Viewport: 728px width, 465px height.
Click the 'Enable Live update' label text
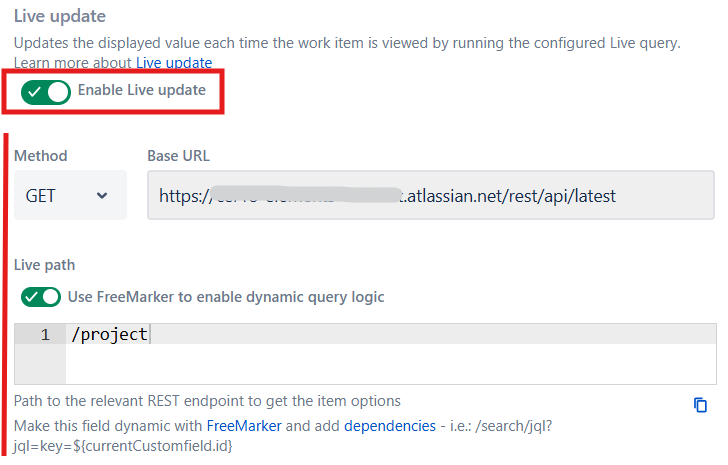click(141, 91)
